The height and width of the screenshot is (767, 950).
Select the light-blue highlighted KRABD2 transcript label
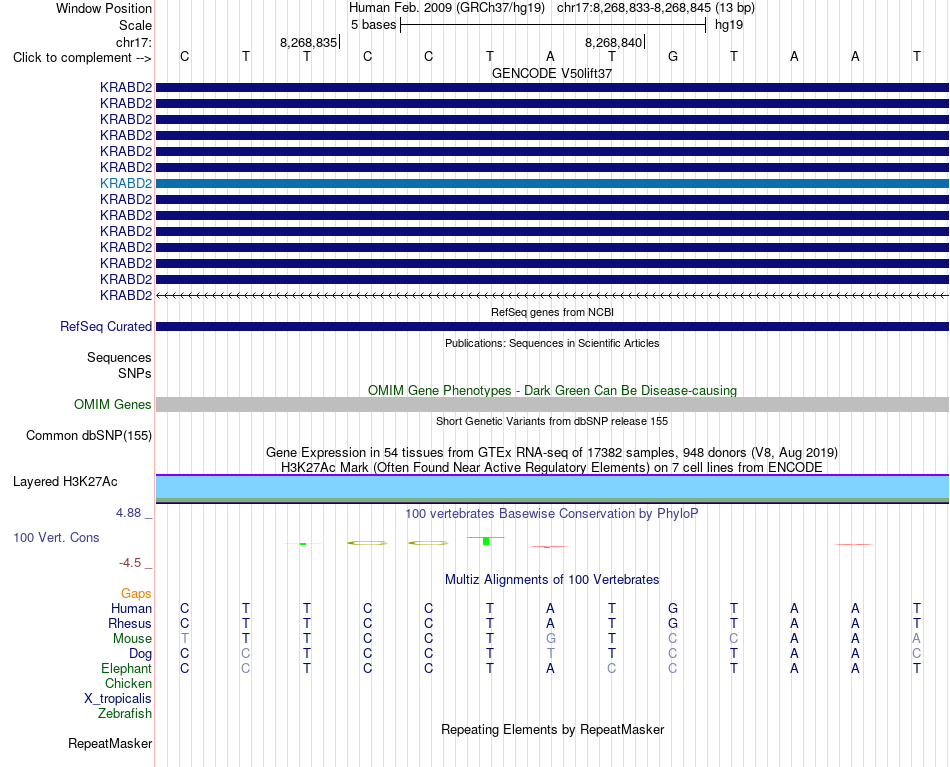126,183
